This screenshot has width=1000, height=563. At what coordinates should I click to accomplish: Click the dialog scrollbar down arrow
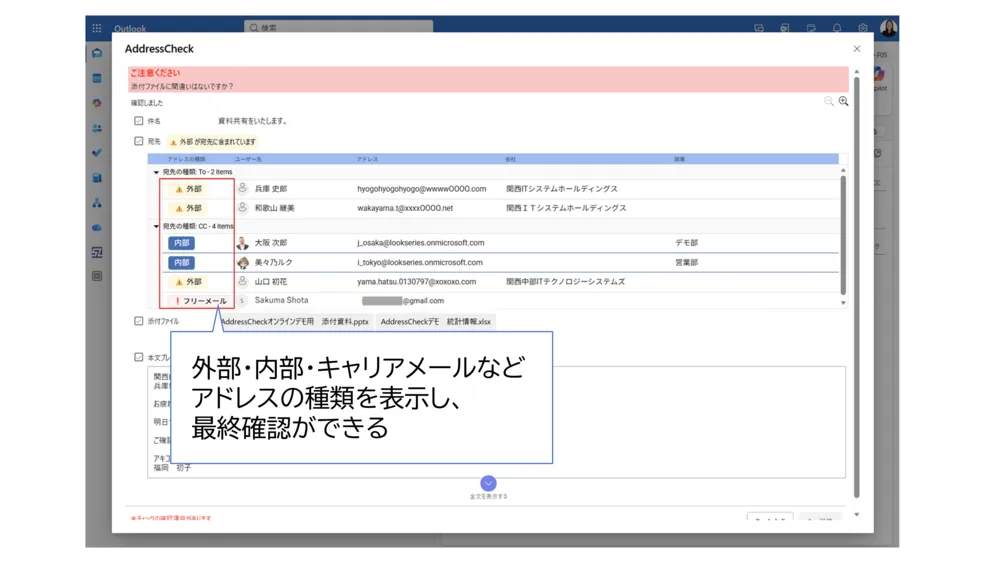[857, 515]
